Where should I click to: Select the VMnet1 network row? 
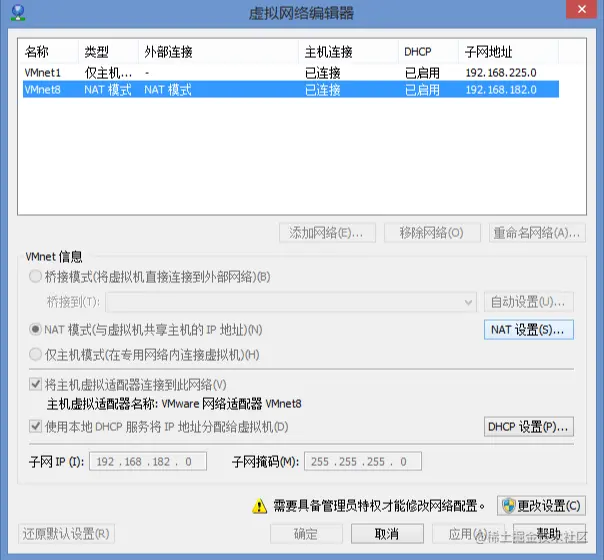pos(291,72)
